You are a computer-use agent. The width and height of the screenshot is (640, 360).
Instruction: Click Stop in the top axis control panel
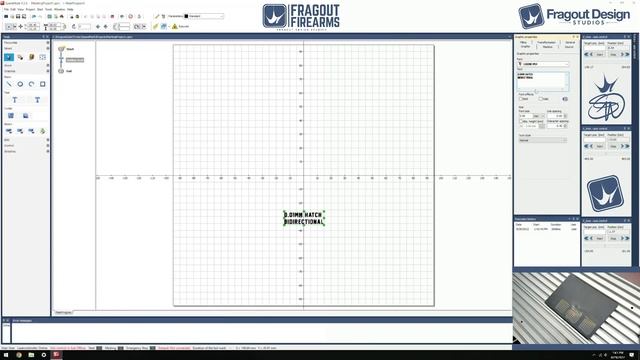(613, 54)
